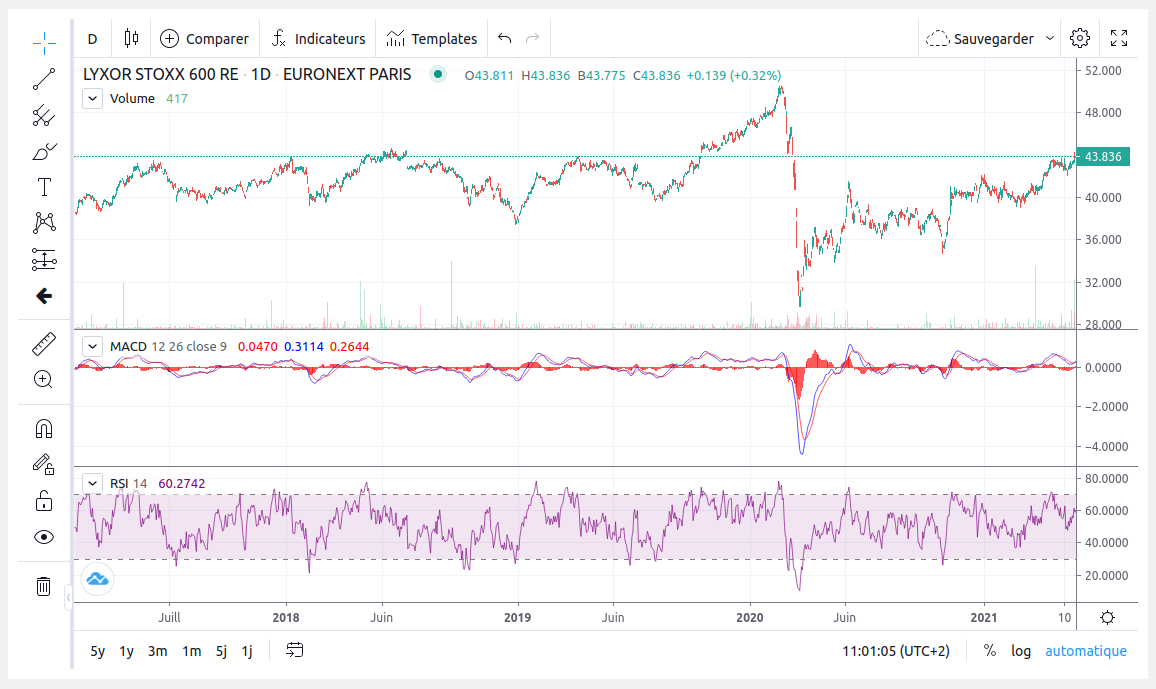Open the prediction and measurement tools

point(44,259)
